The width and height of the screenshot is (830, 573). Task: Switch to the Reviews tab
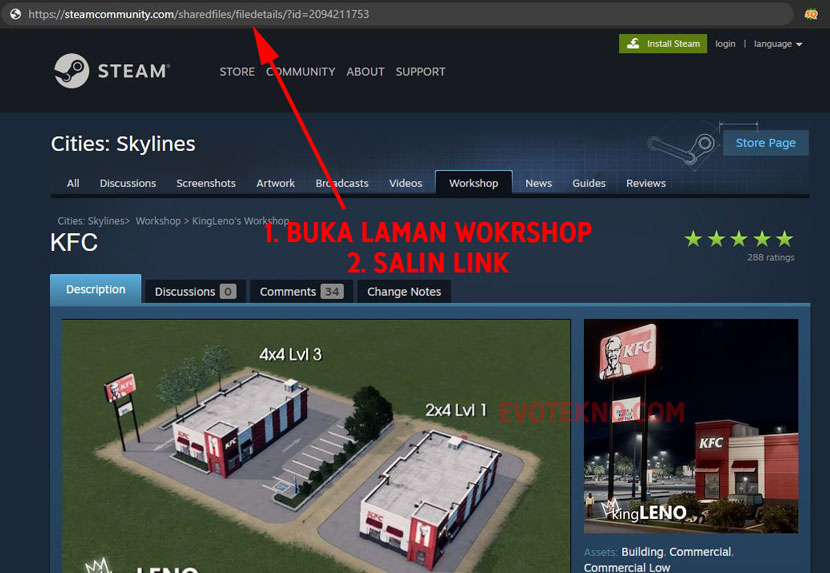[646, 183]
